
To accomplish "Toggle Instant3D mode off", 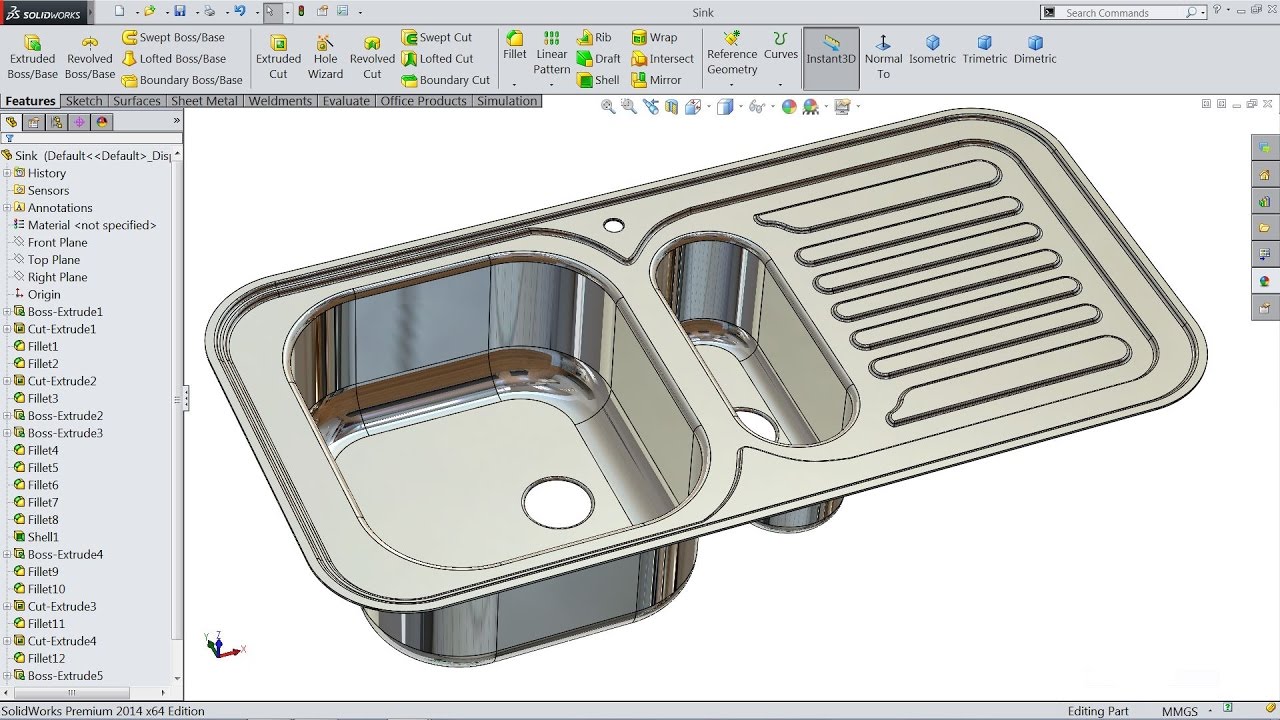I will tap(831, 58).
